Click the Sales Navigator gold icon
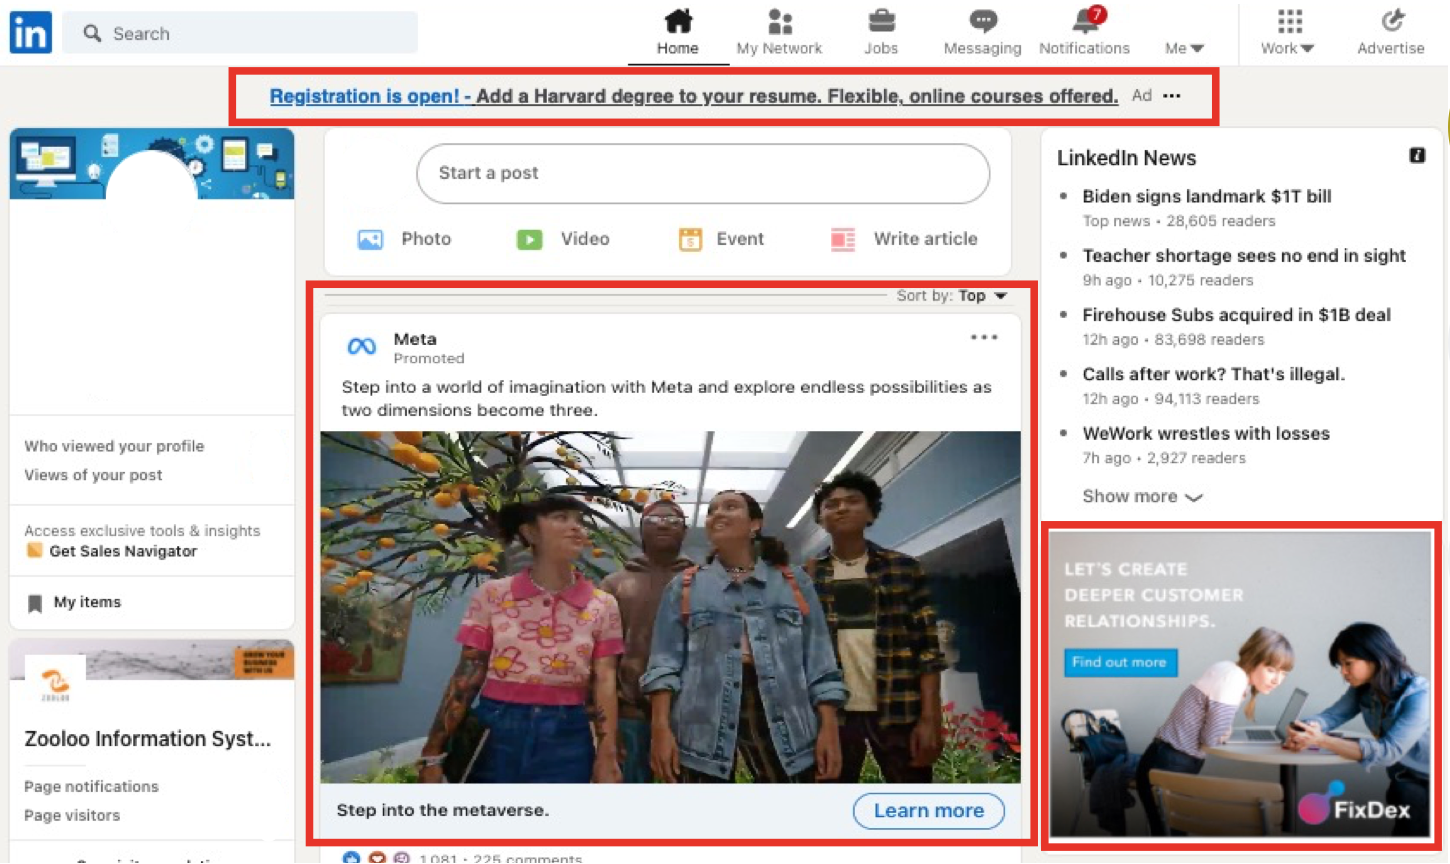 pos(34,551)
